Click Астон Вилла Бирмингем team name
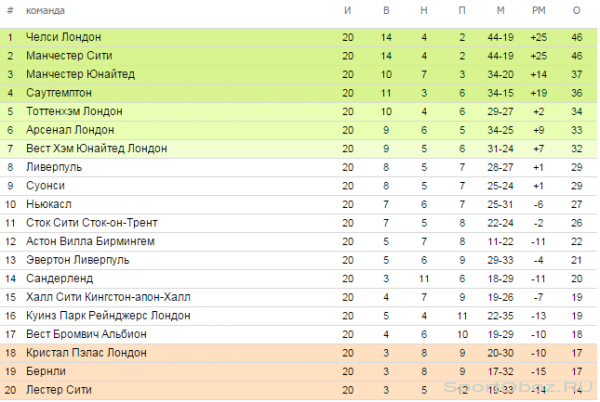This screenshot has width=600, height=402. click(x=90, y=242)
